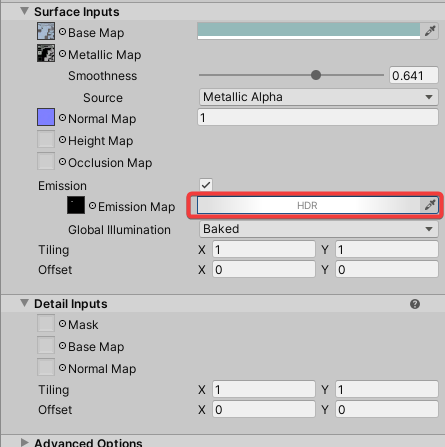Image resolution: width=445 pixels, height=447 pixels.
Task: Collapse the Surface Inputs section
Action: pyautogui.click(x=24, y=11)
